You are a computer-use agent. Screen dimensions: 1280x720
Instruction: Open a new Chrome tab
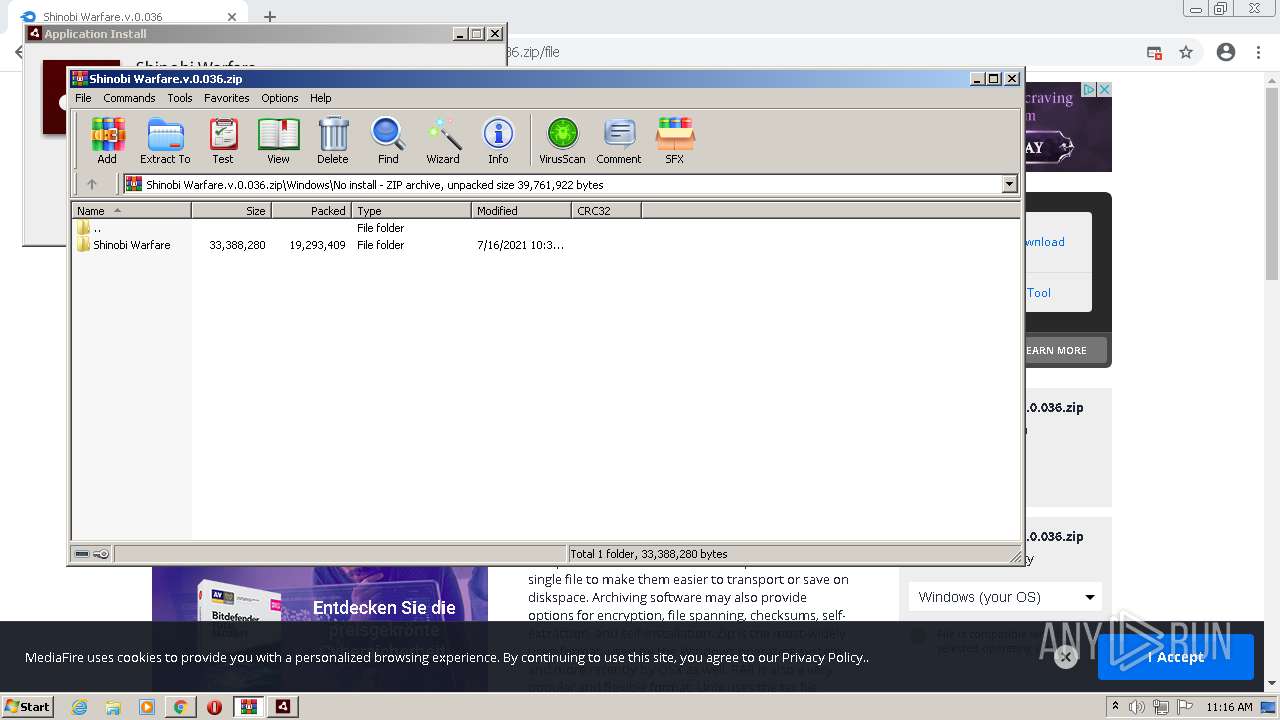pyautogui.click(x=270, y=17)
